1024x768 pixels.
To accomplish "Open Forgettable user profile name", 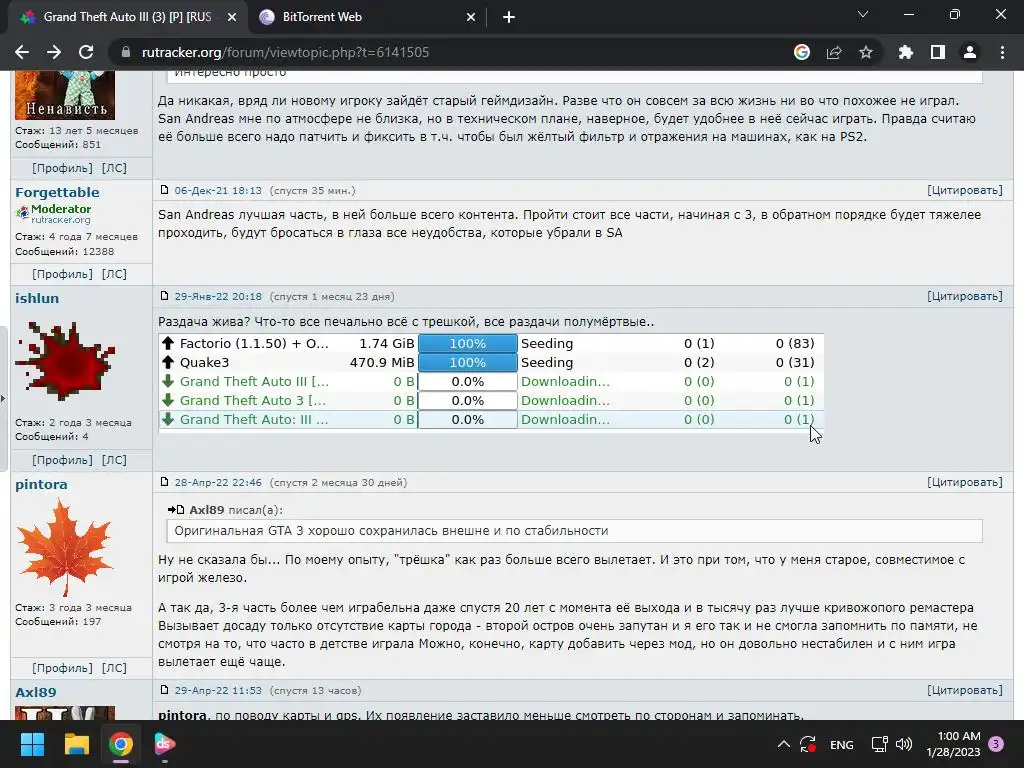I will click(x=57, y=192).
